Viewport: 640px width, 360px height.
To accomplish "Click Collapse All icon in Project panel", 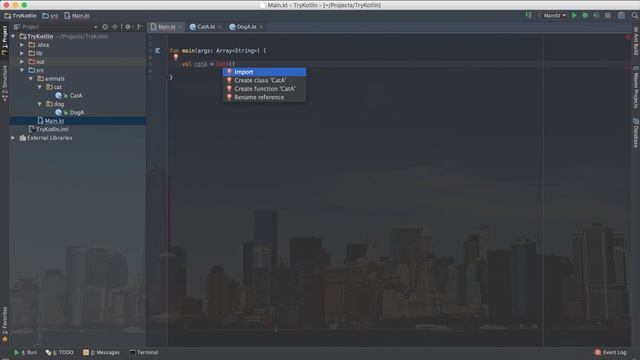I will click(x=115, y=27).
